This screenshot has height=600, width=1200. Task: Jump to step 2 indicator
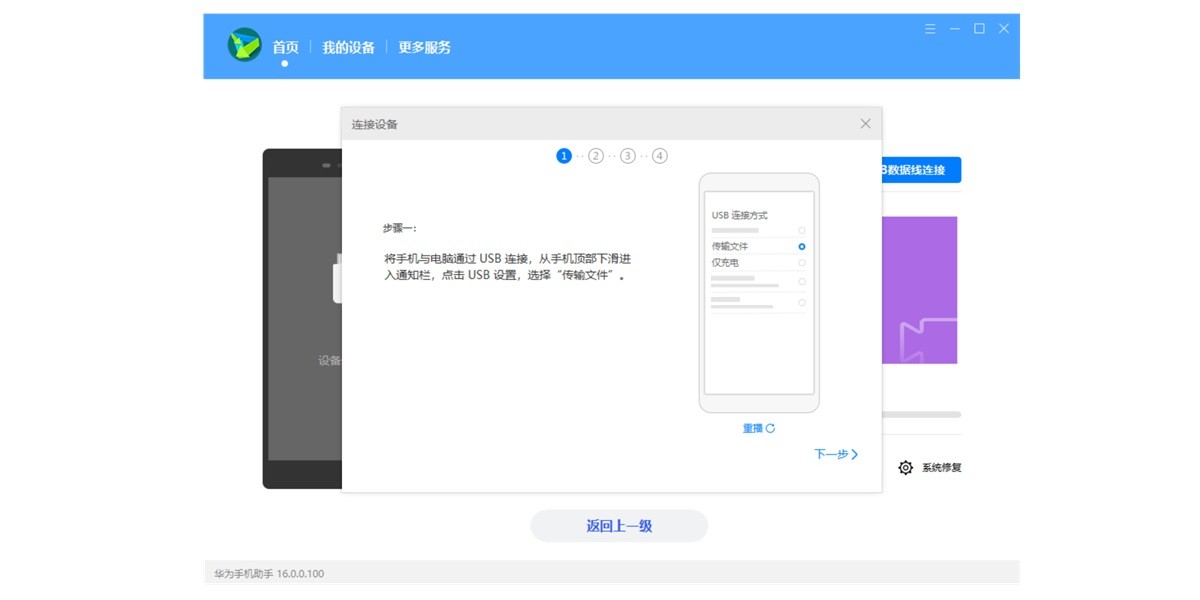point(596,156)
